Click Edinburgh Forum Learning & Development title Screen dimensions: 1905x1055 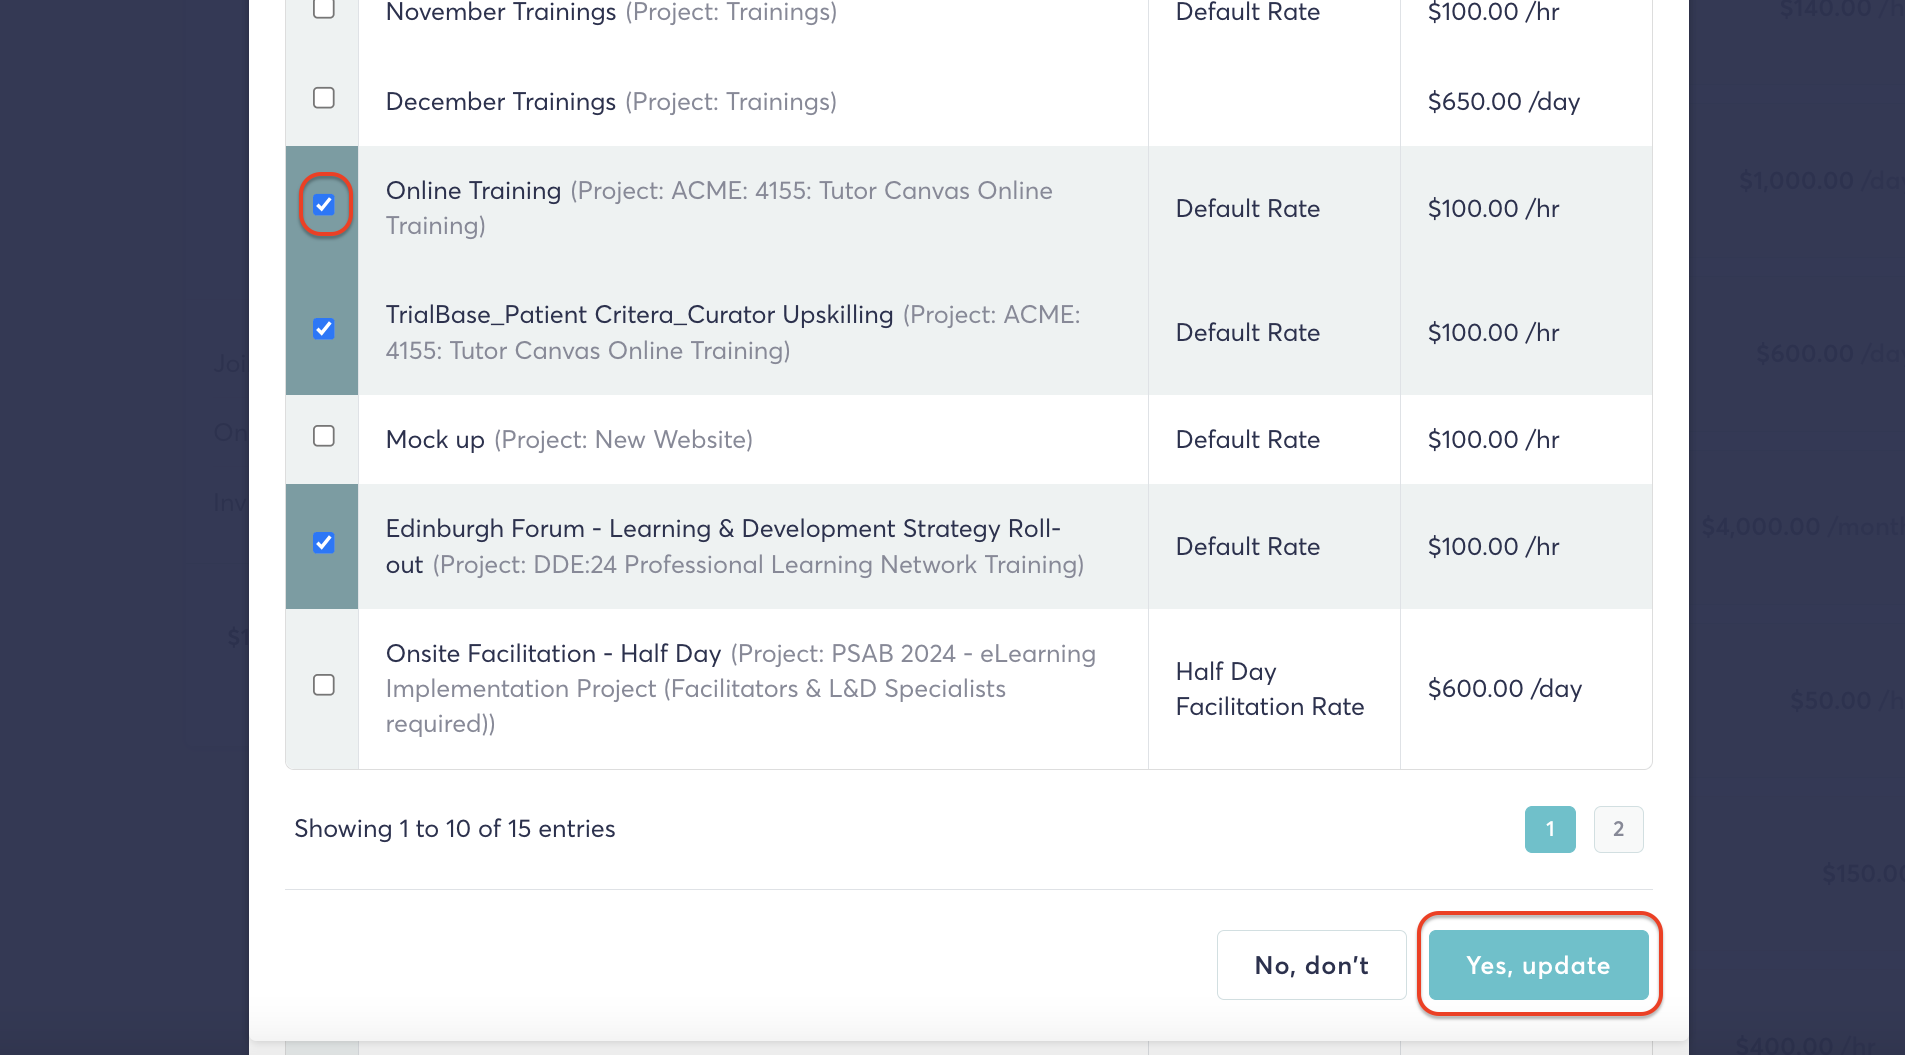point(722,529)
